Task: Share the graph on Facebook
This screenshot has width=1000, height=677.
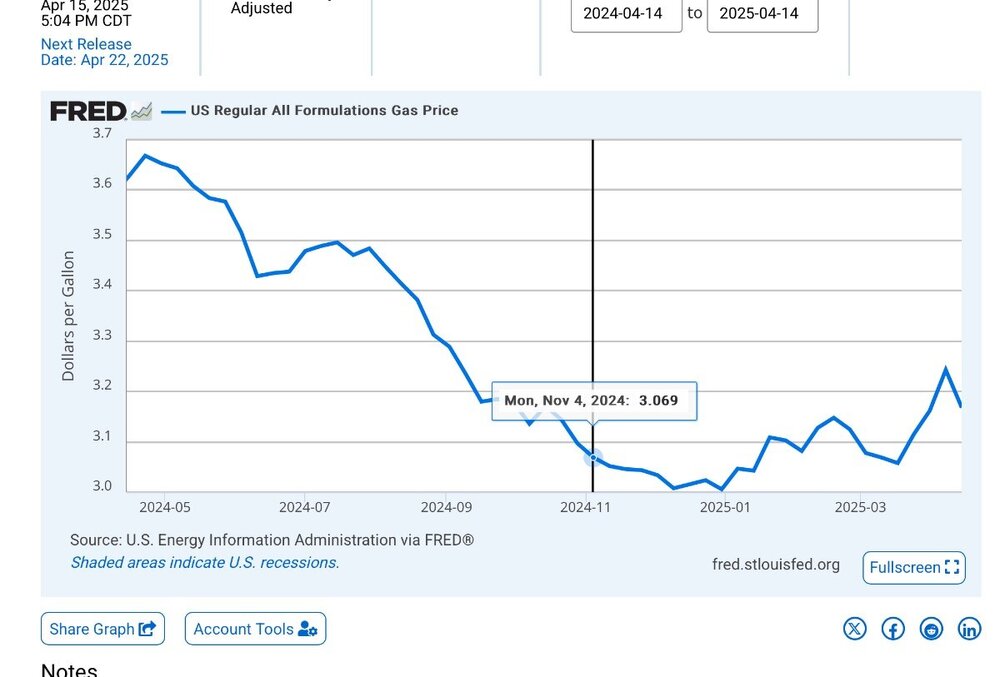Action: [893, 629]
